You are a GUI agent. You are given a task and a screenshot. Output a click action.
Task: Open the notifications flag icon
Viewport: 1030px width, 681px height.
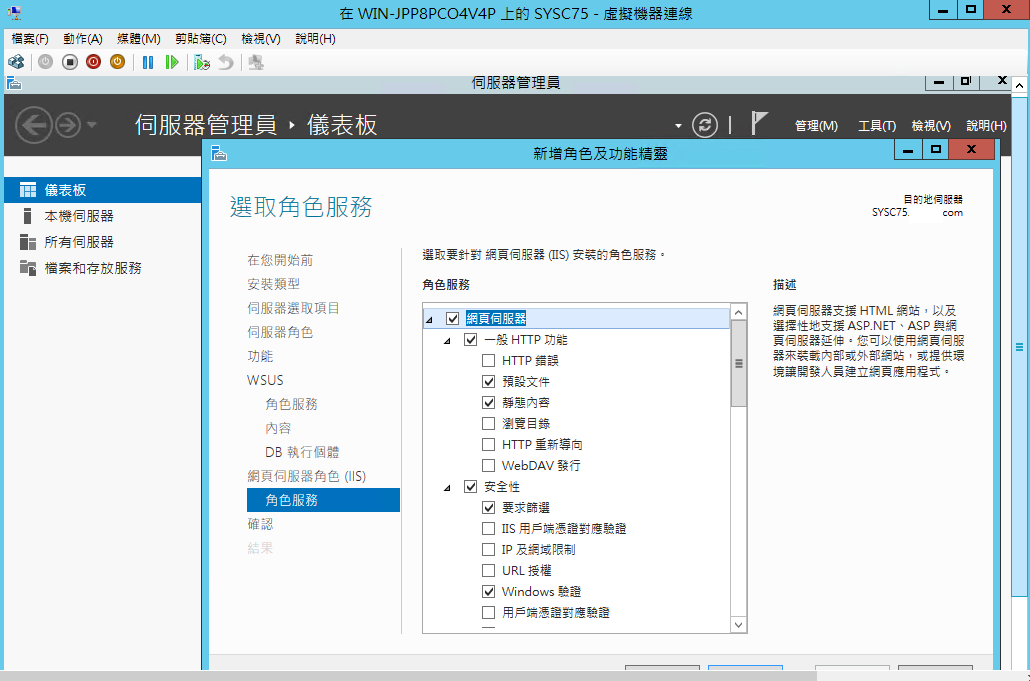(x=759, y=123)
